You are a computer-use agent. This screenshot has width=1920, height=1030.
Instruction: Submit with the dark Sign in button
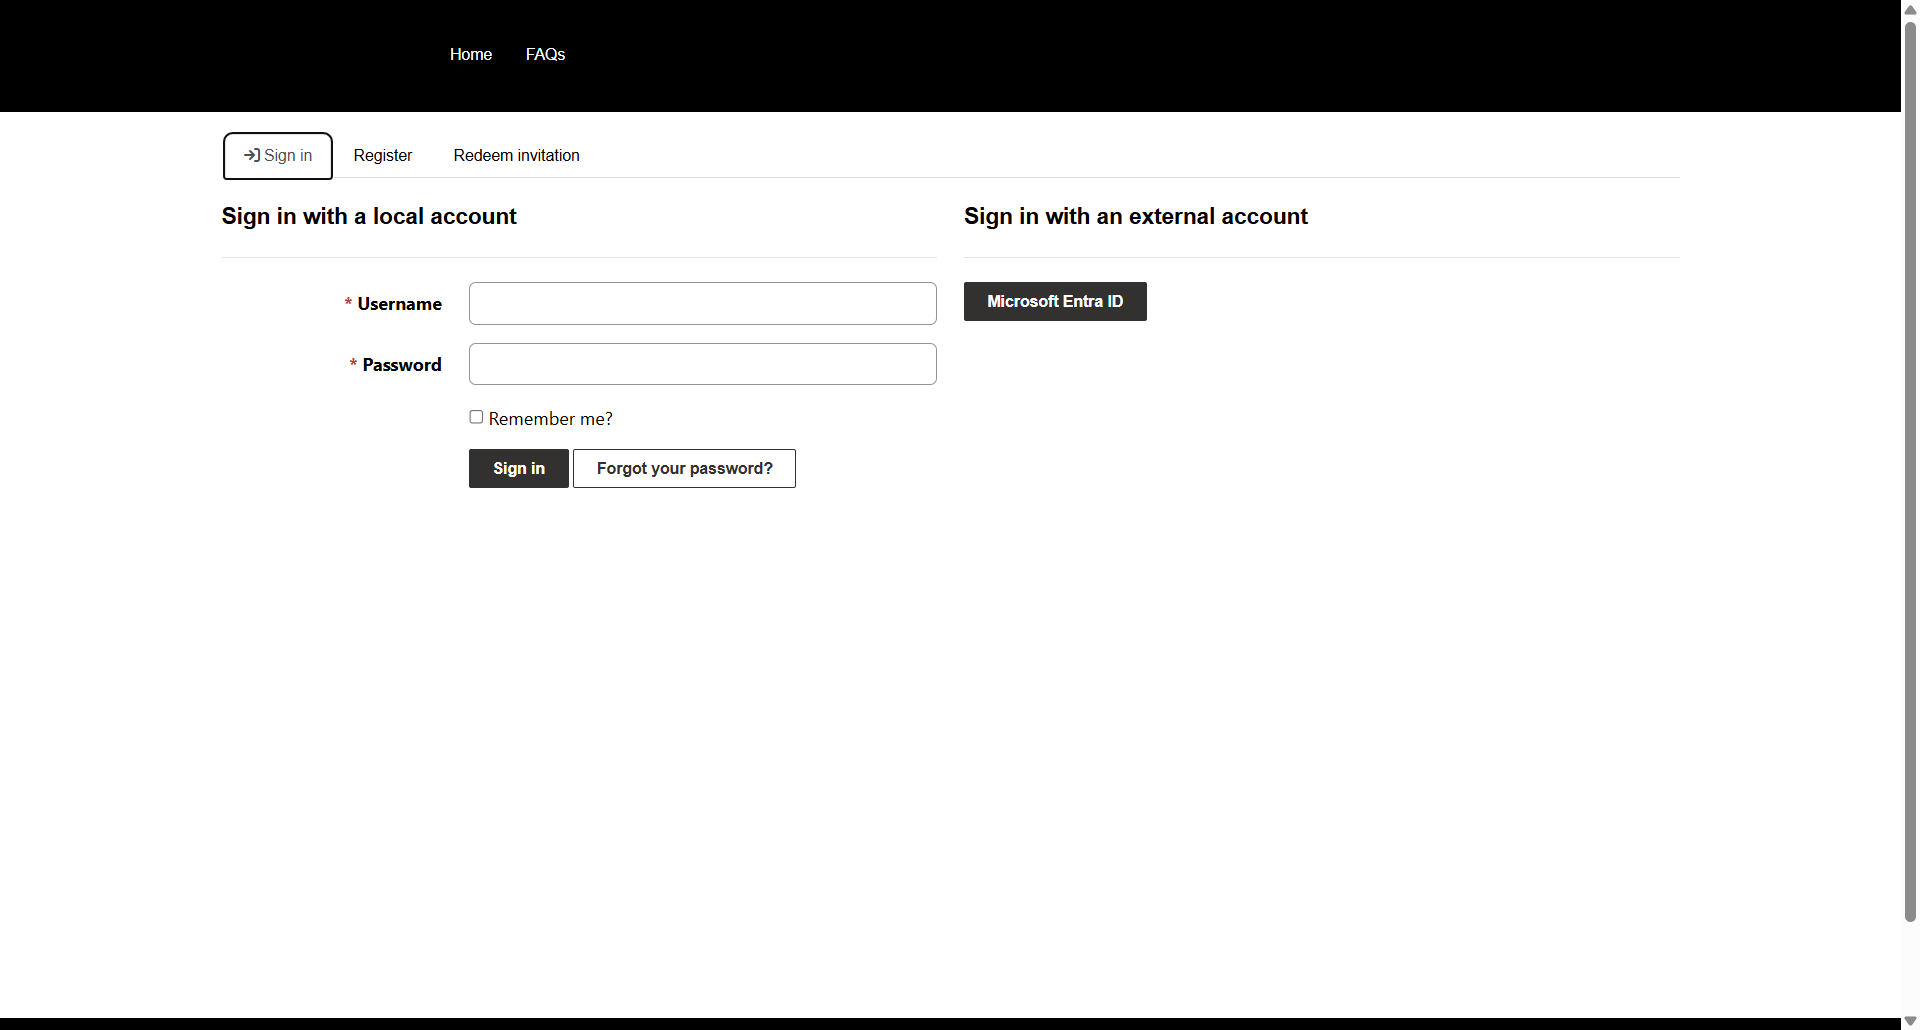[519, 468]
